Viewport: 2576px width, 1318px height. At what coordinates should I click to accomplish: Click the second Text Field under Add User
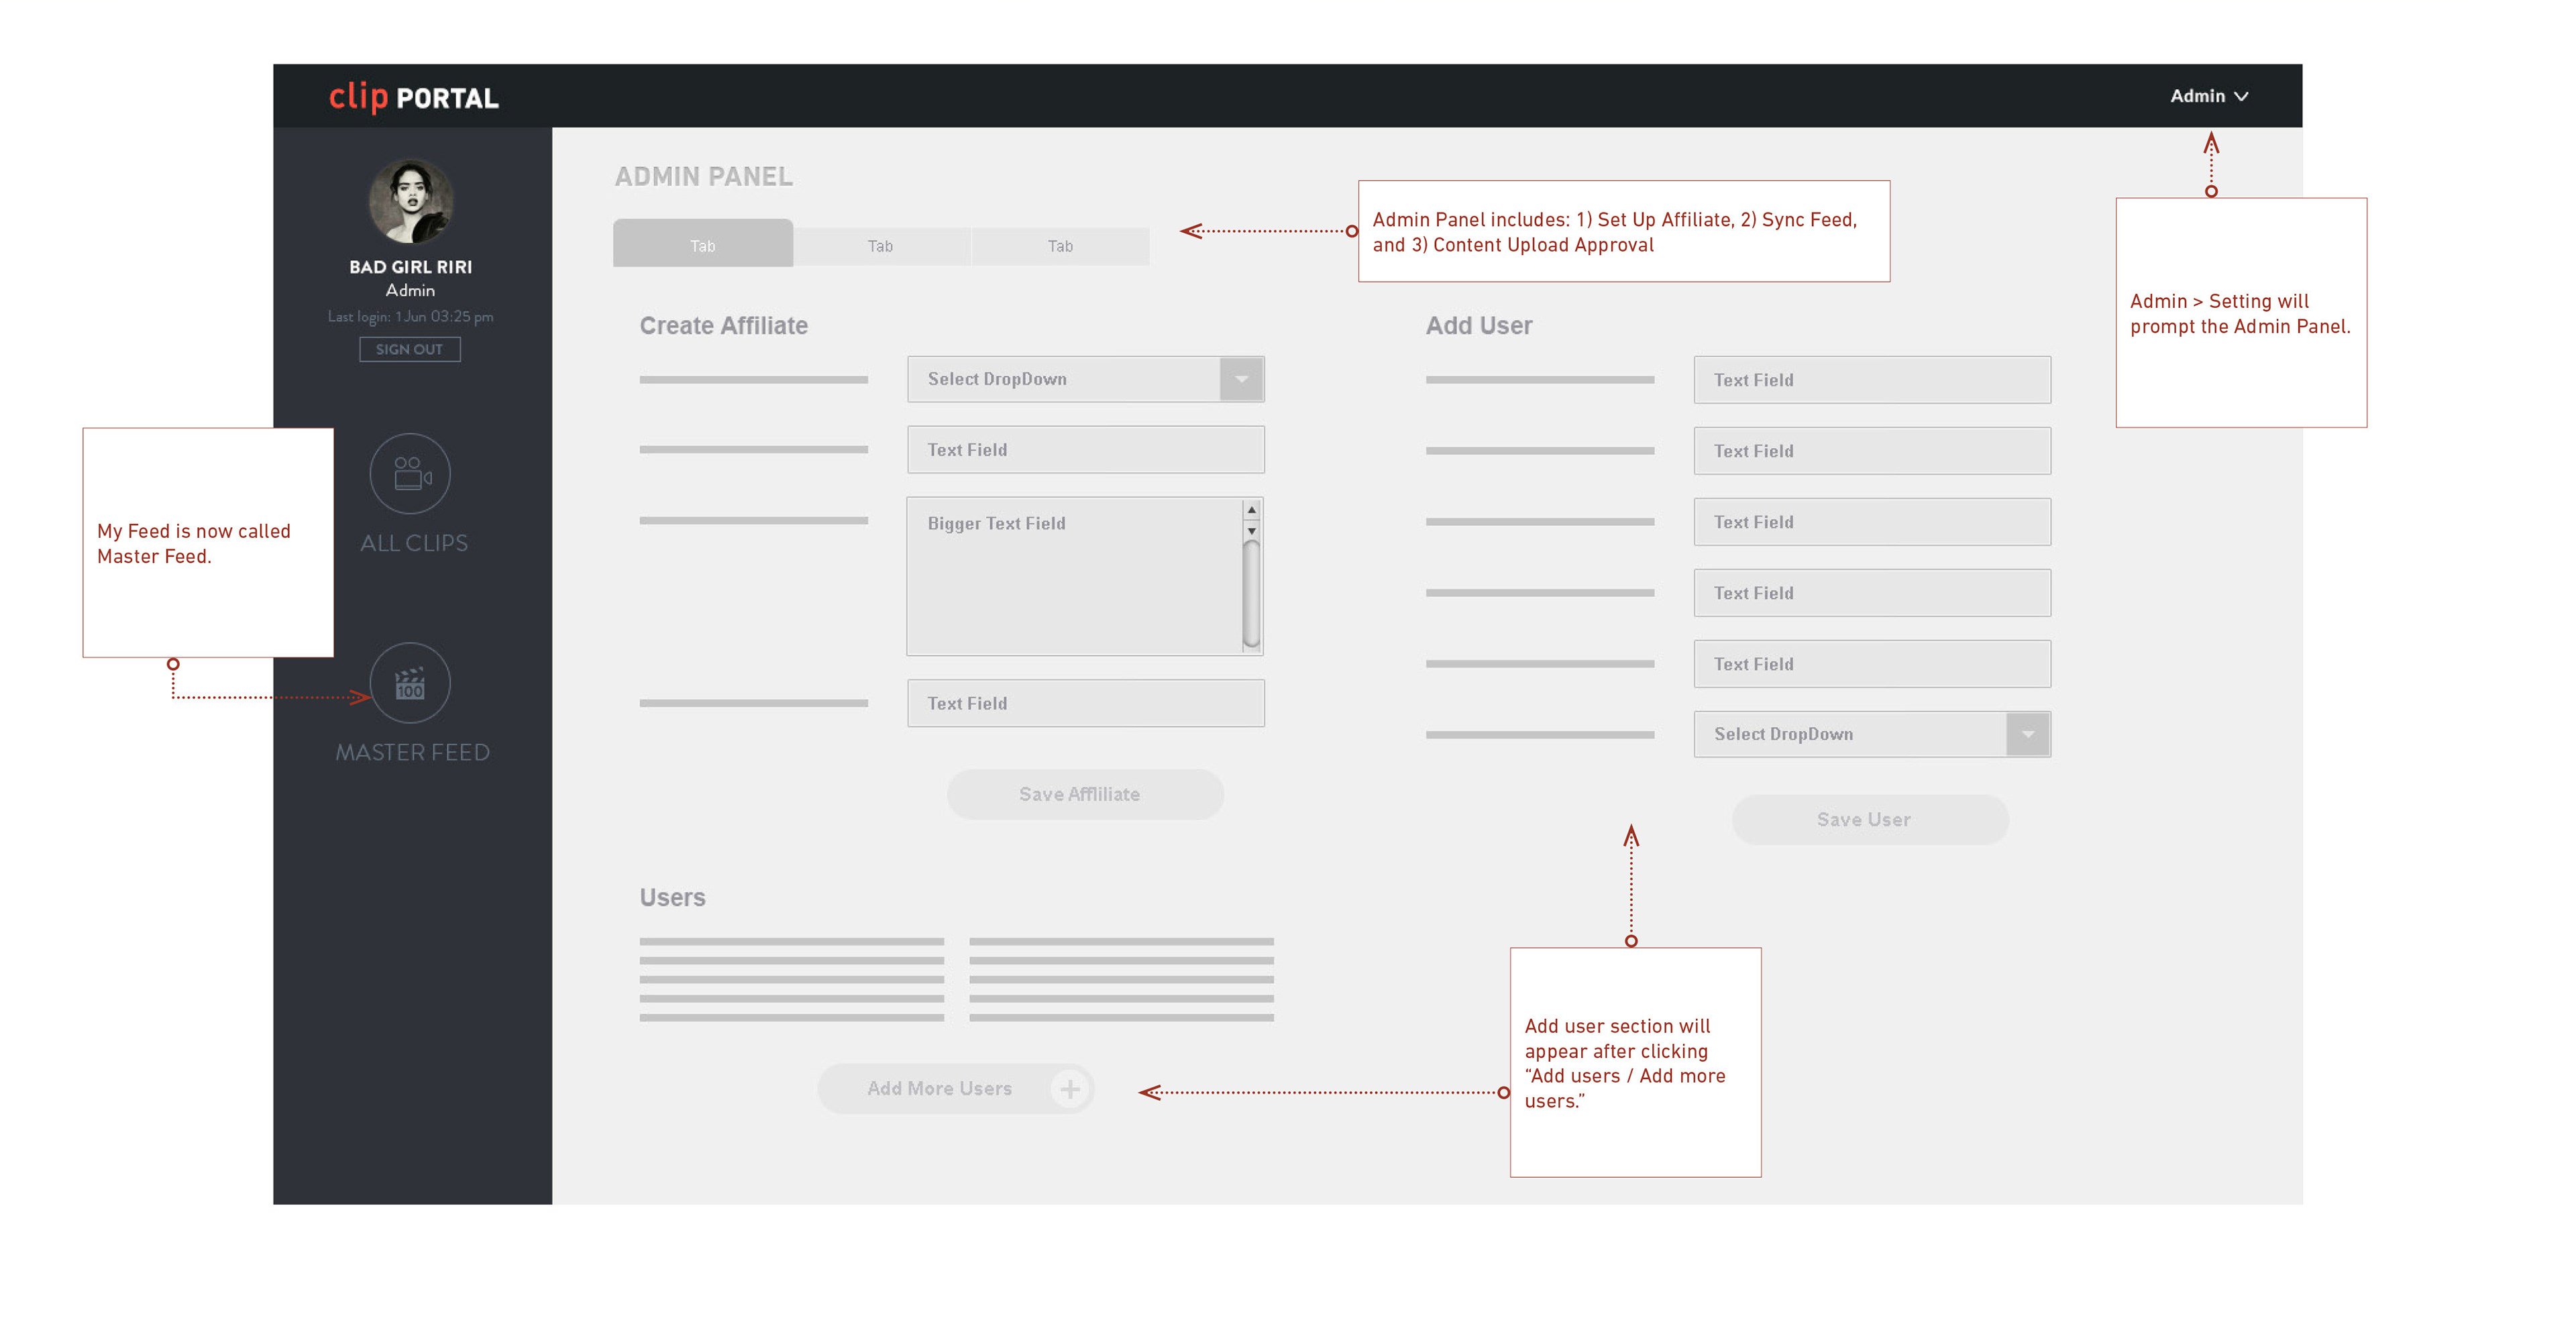pyautogui.click(x=1872, y=451)
